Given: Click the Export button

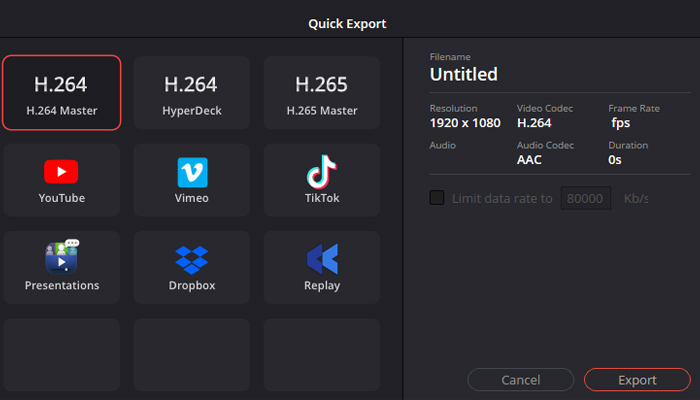Looking at the screenshot, I should pos(637,380).
